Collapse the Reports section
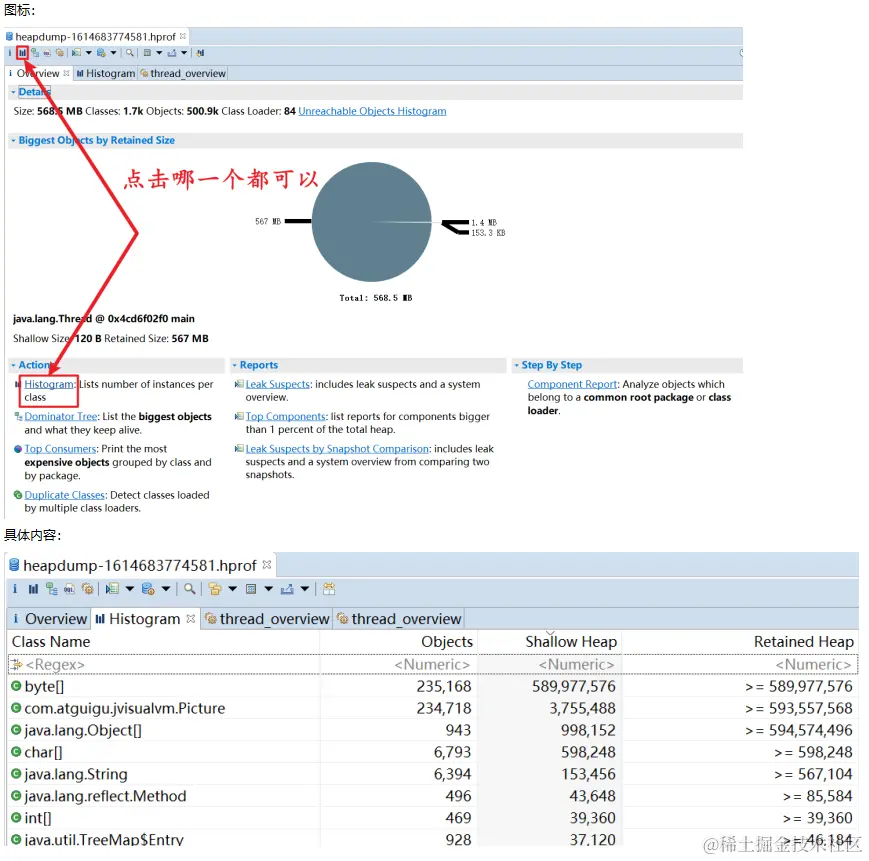 click(234, 365)
